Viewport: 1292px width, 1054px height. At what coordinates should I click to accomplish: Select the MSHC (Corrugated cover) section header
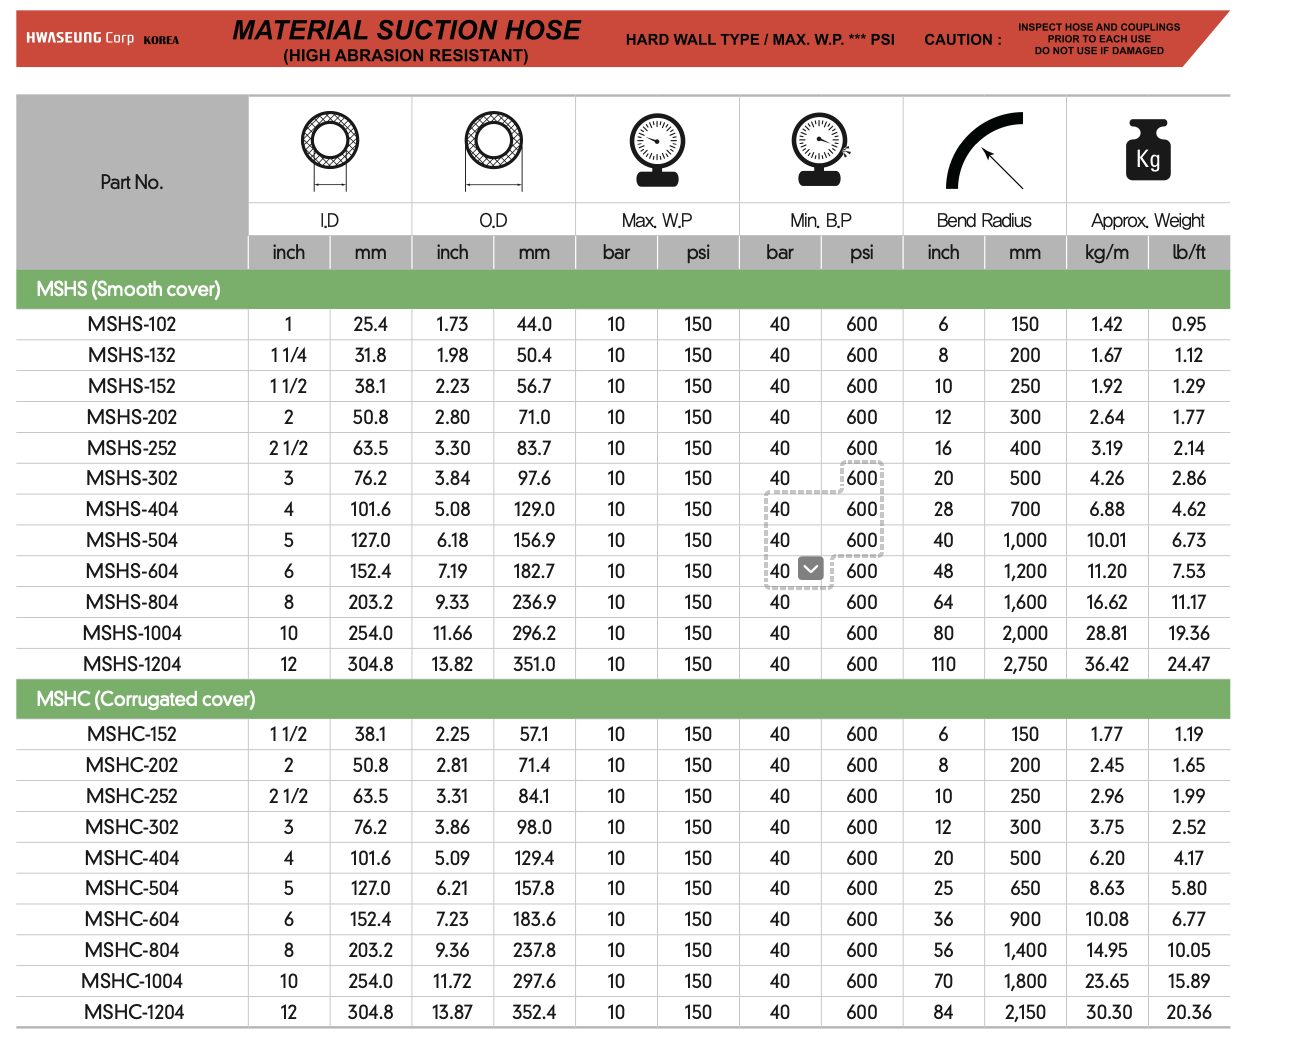click(146, 699)
